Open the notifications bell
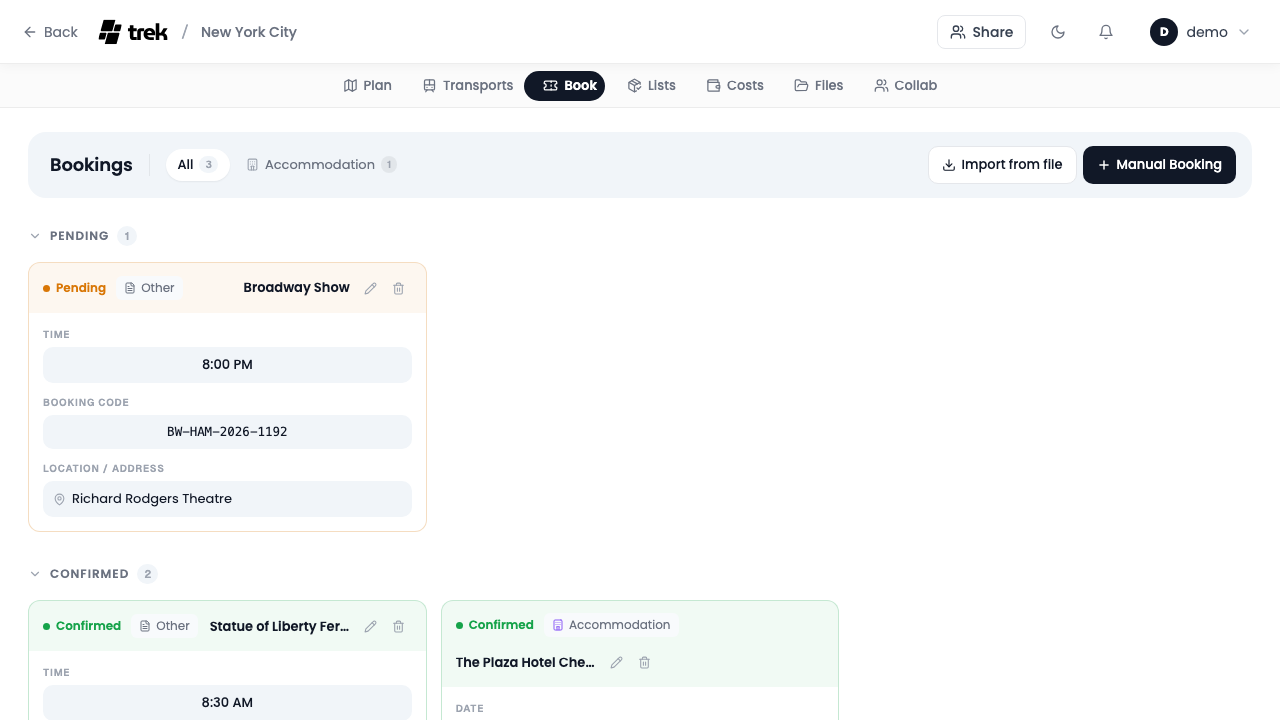The width and height of the screenshot is (1280, 720). pyautogui.click(x=1106, y=32)
